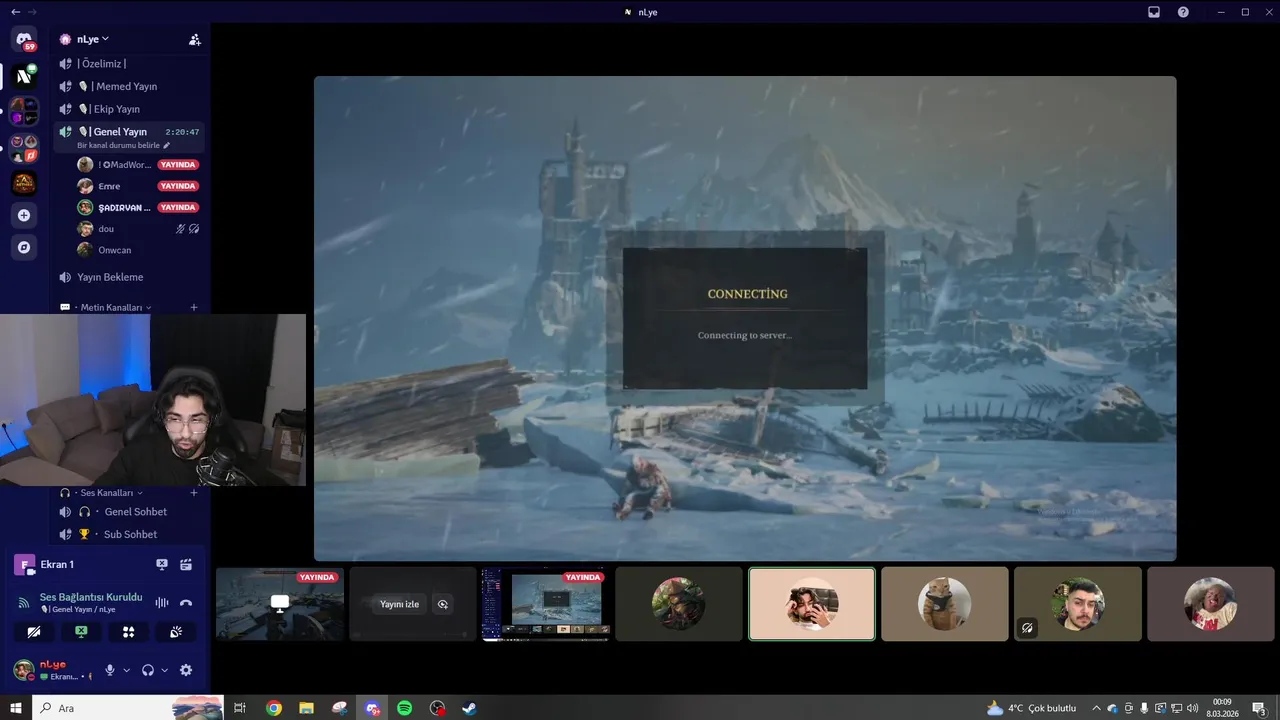The image size is (1280, 720).
Task: Click Bir kanal durumu belirle text
Action: pyautogui.click(x=118, y=145)
